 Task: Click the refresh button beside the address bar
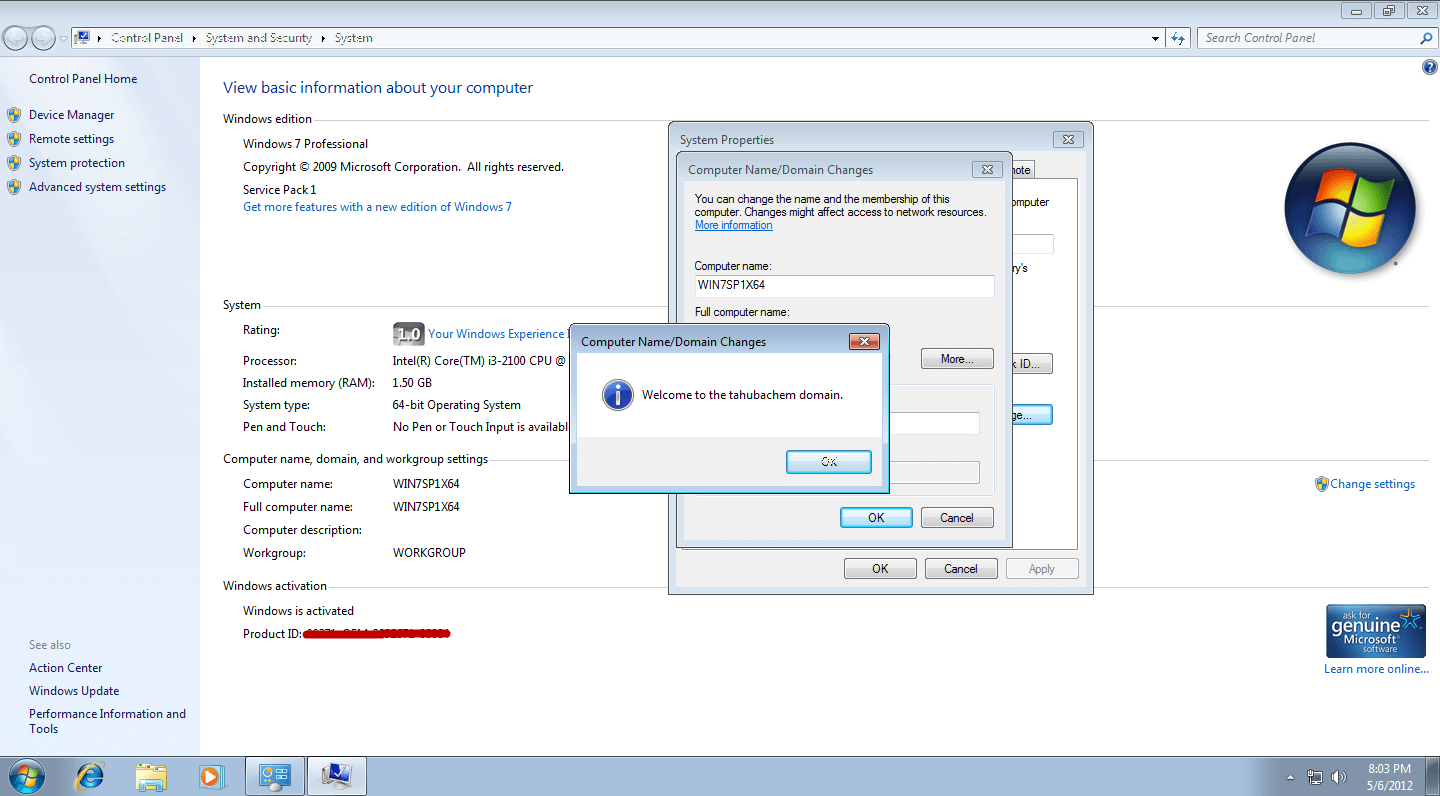pos(1178,38)
